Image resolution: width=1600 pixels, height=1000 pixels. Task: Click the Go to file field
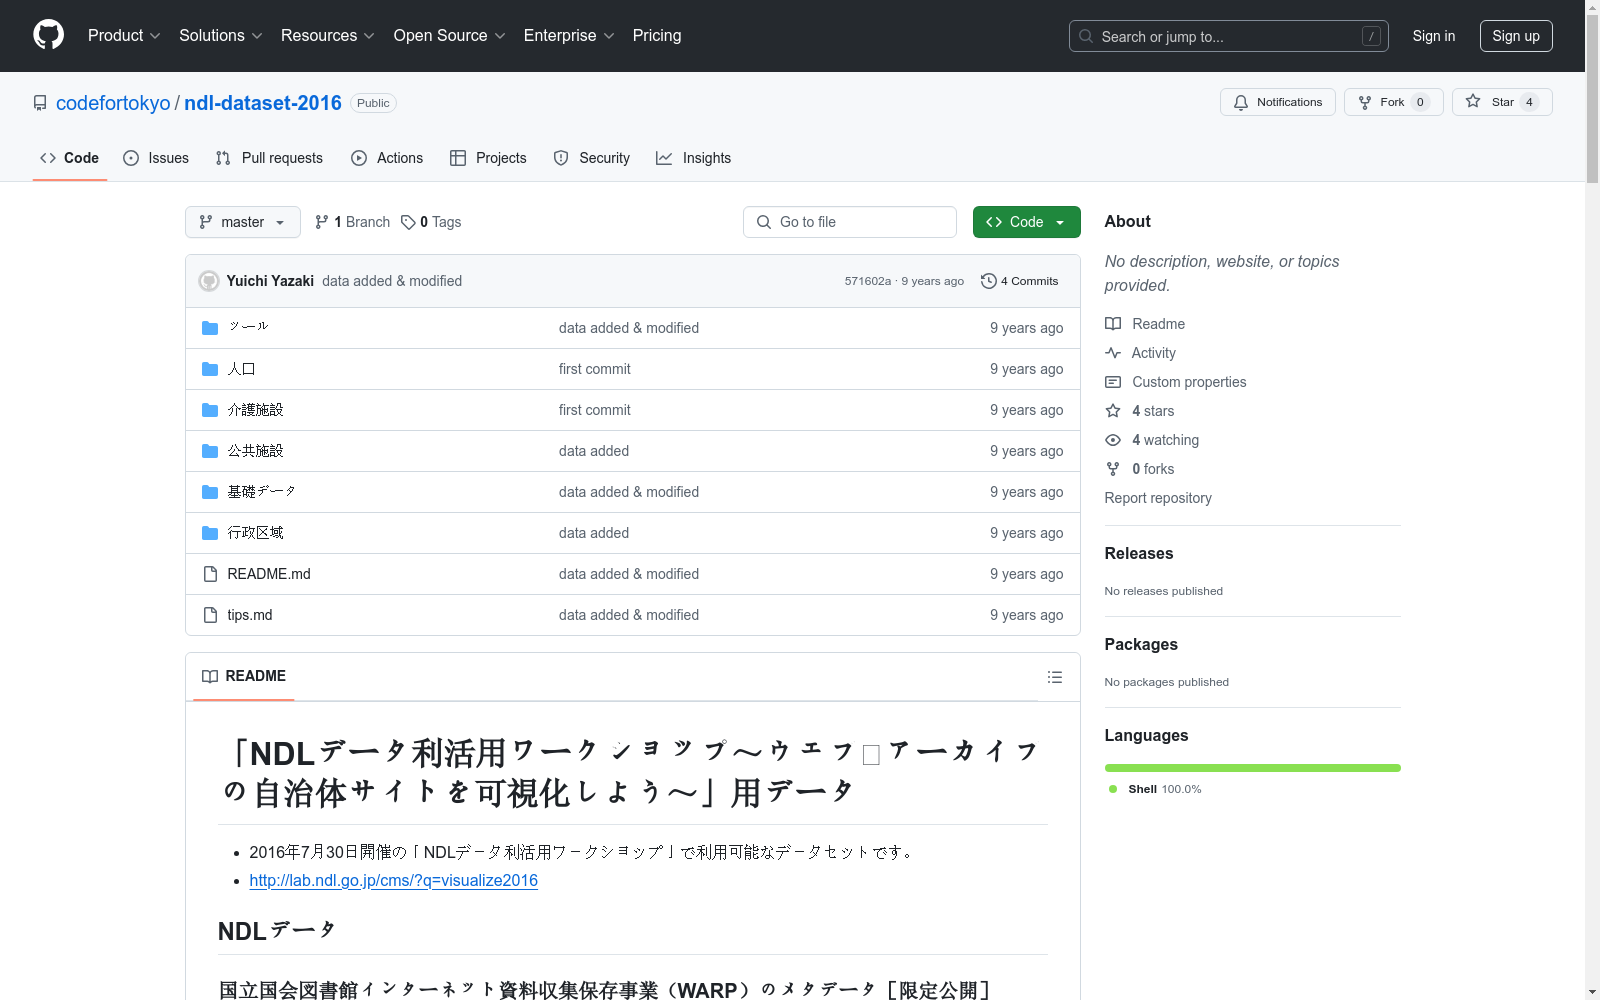click(x=850, y=222)
